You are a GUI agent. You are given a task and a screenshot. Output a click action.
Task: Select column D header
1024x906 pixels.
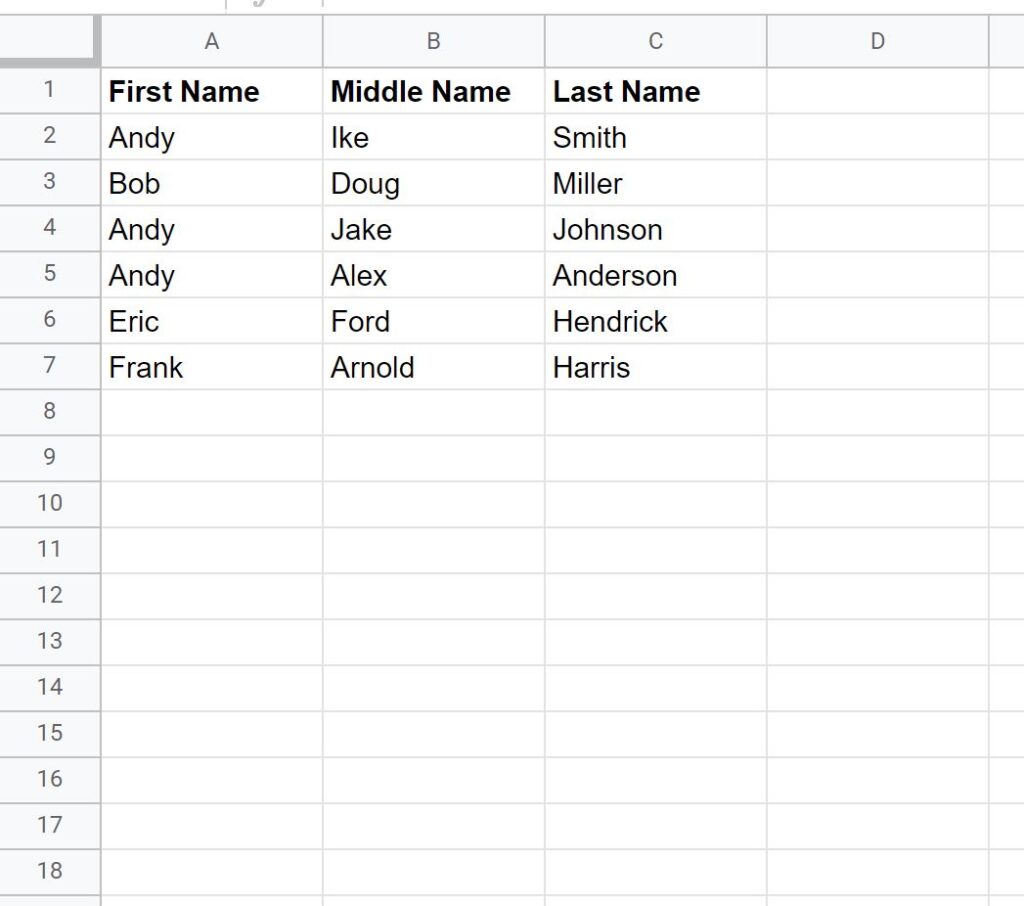(877, 41)
